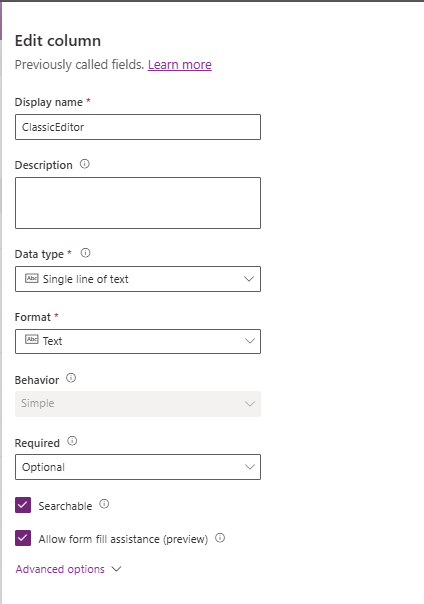
Task: Open the Format dropdown
Action: (x=138, y=341)
